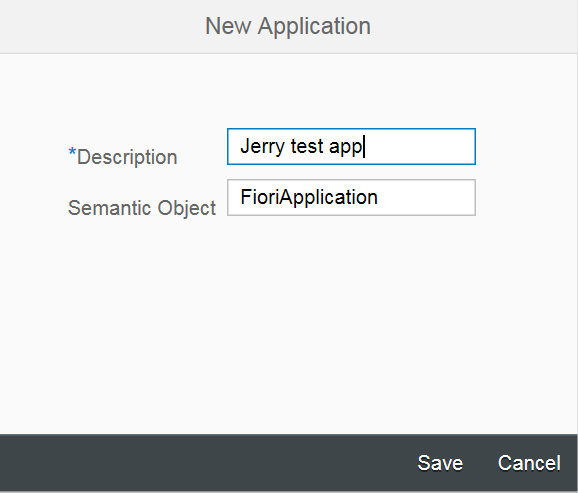Place cursor on "app" in Description field
The height and width of the screenshot is (493, 578).
click(345, 147)
